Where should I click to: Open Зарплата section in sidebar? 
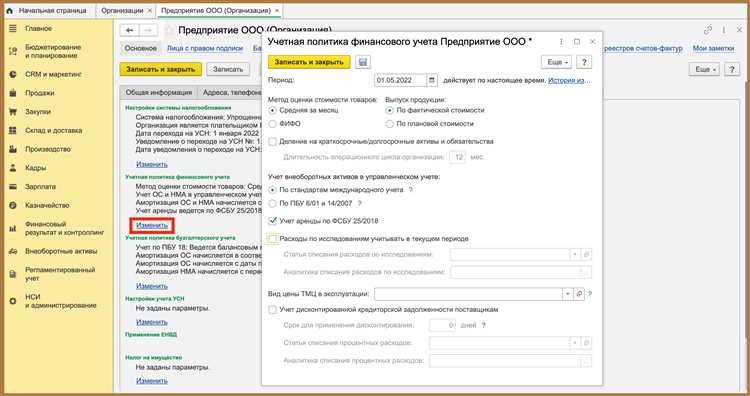(40, 186)
